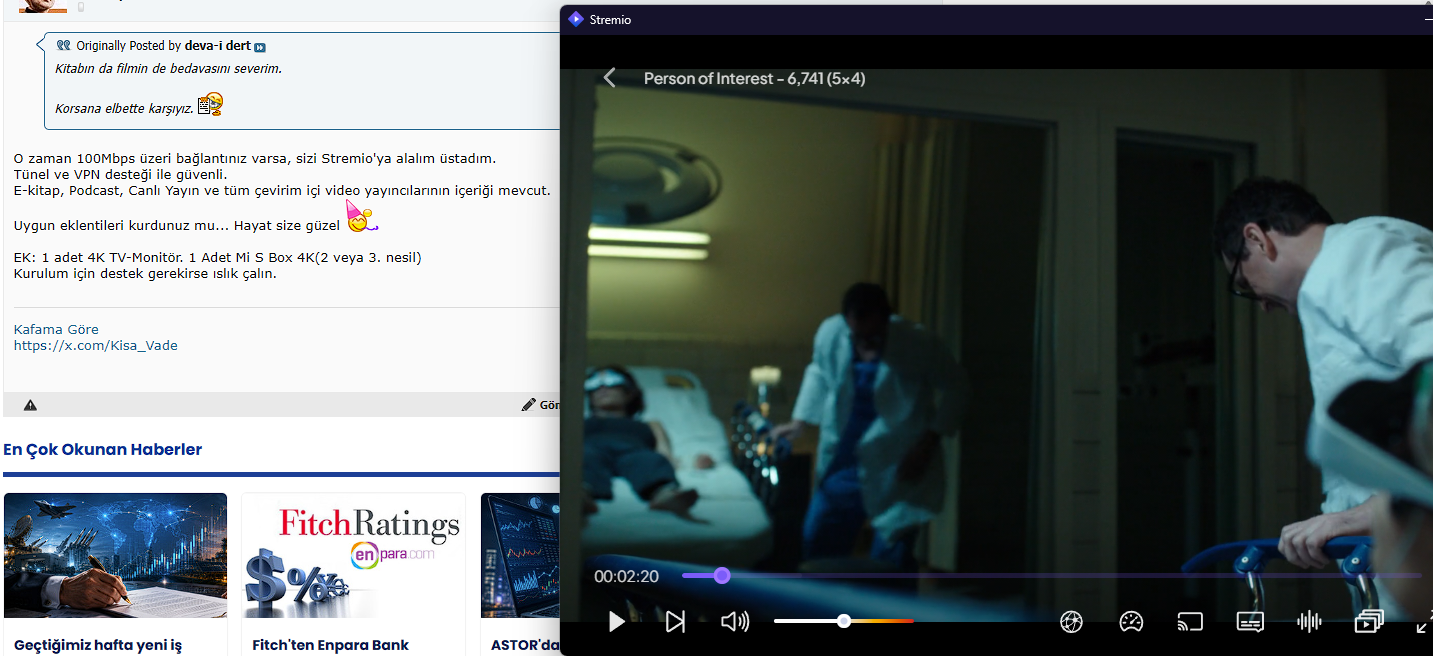Screen dimensions: 1433x656
Task: Click the Stremio logo in the title bar
Action: coord(575,19)
